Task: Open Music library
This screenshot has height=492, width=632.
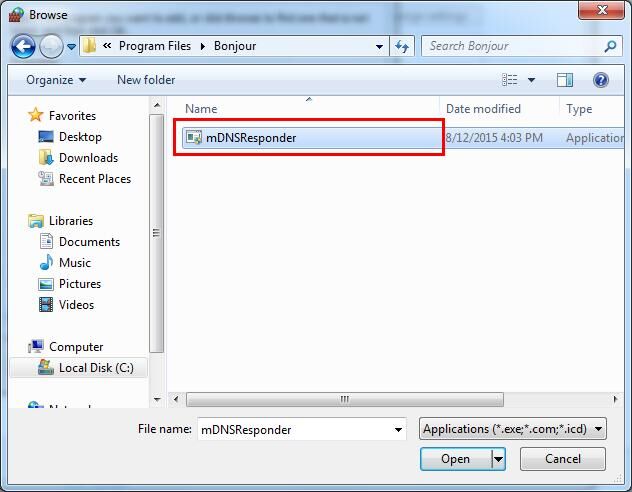Action: (x=75, y=262)
